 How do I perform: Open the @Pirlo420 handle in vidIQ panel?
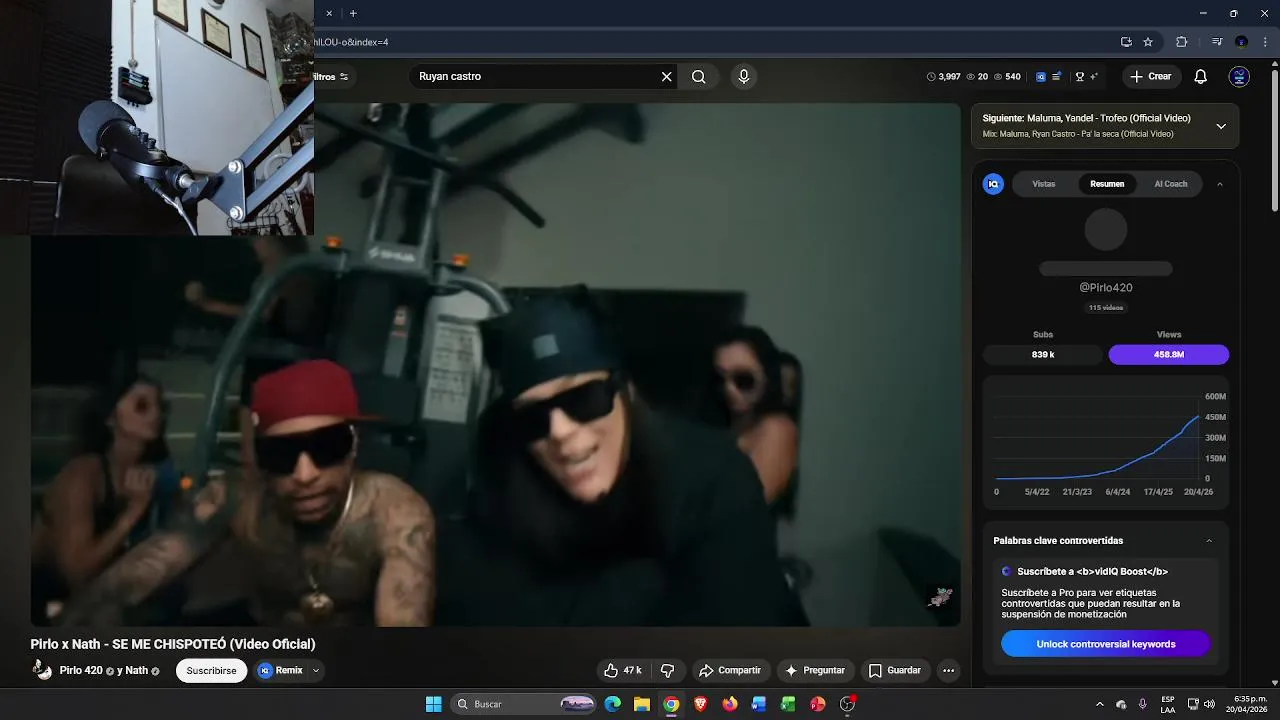coord(1106,288)
